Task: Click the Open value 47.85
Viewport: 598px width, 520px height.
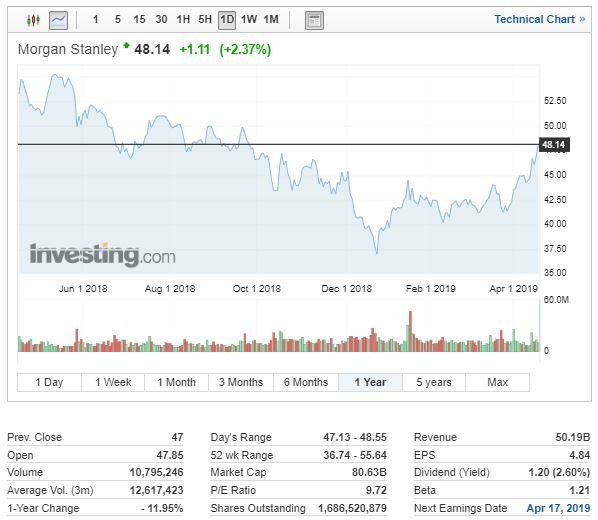Action: pos(170,455)
